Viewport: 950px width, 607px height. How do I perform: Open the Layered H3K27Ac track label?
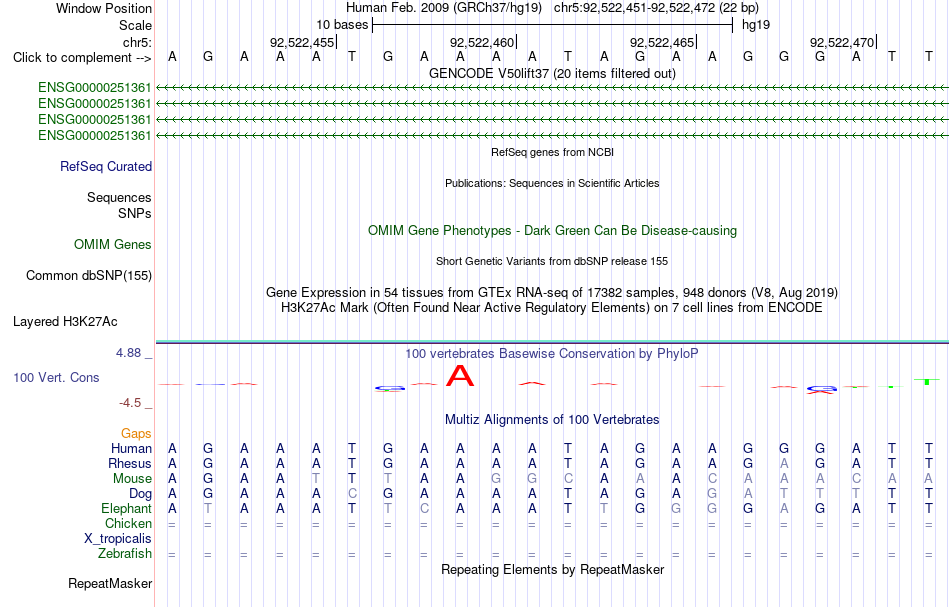click(x=65, y=322)
